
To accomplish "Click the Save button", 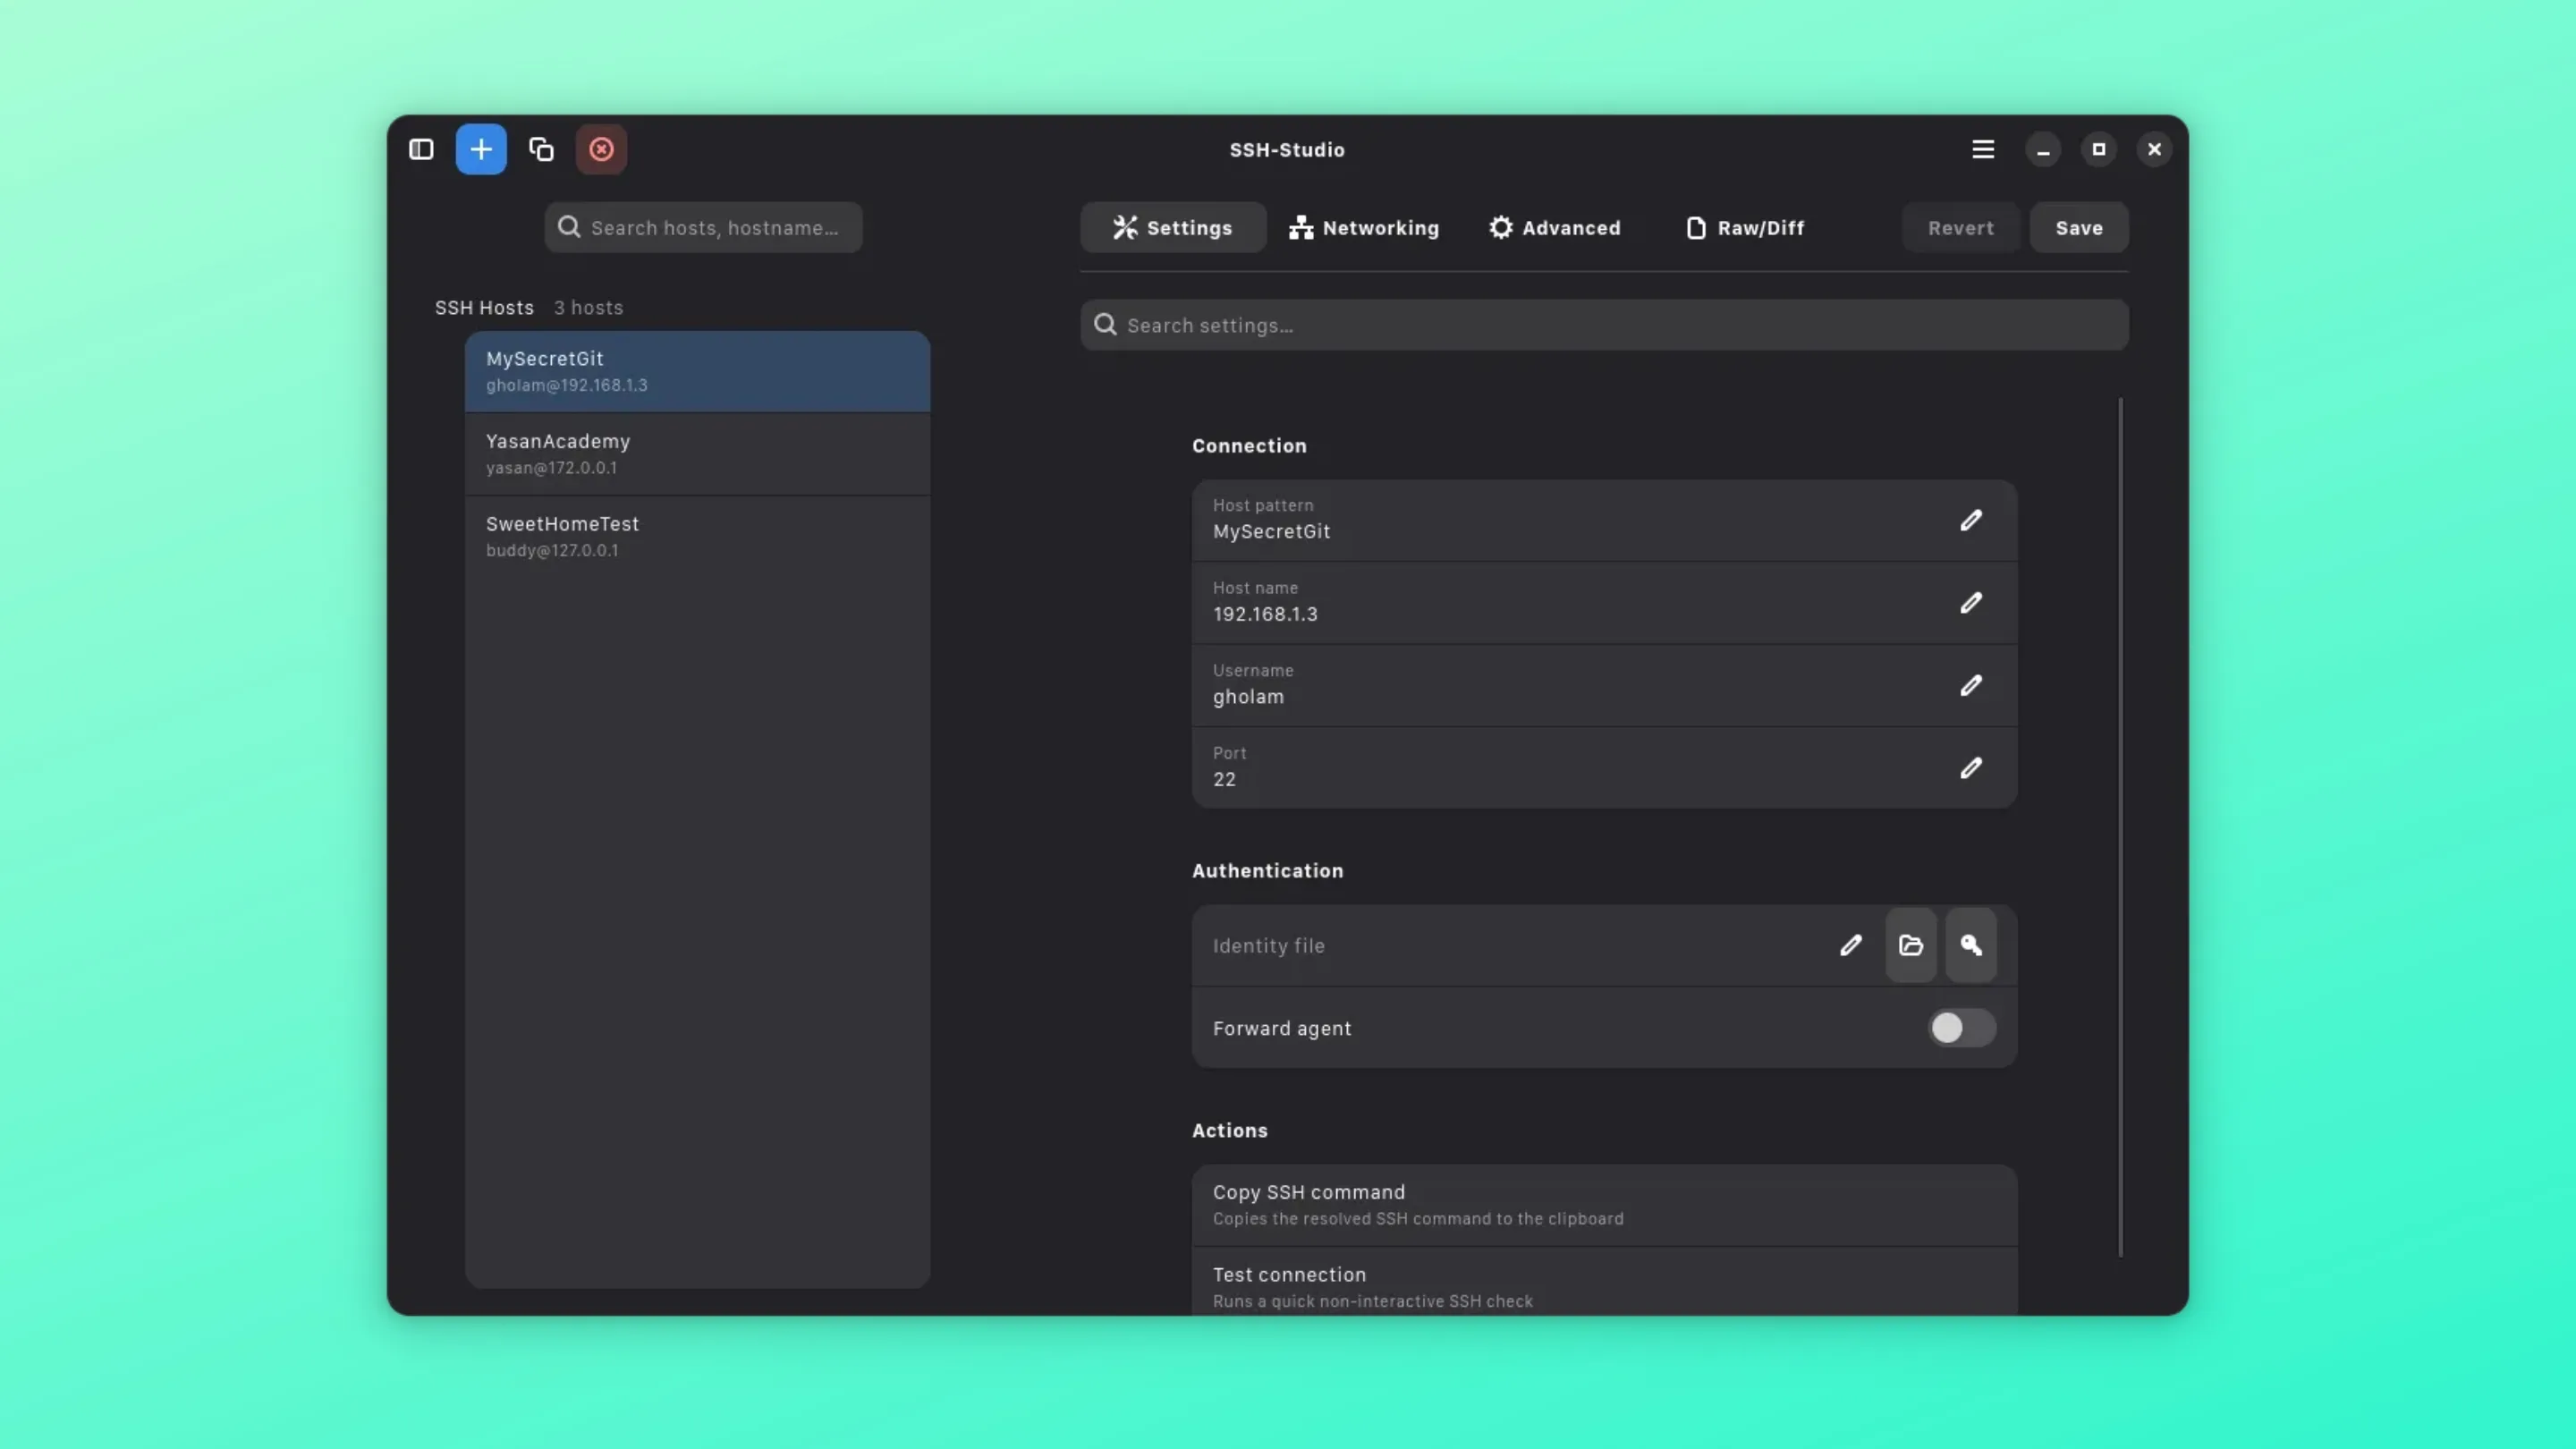I will pos(2079,228).
